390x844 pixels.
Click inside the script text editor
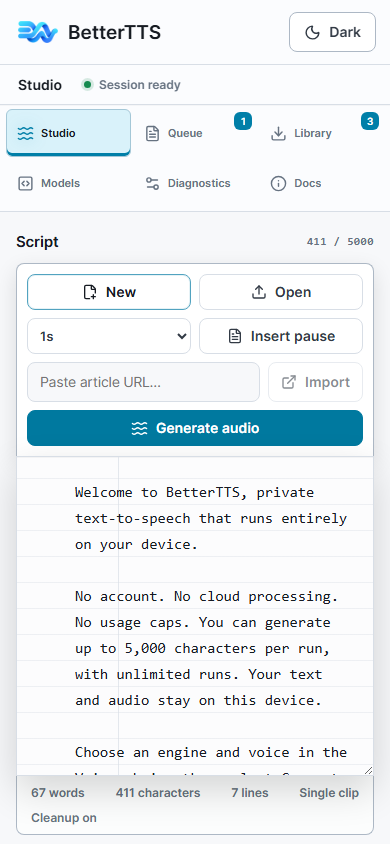click(195, 616)
